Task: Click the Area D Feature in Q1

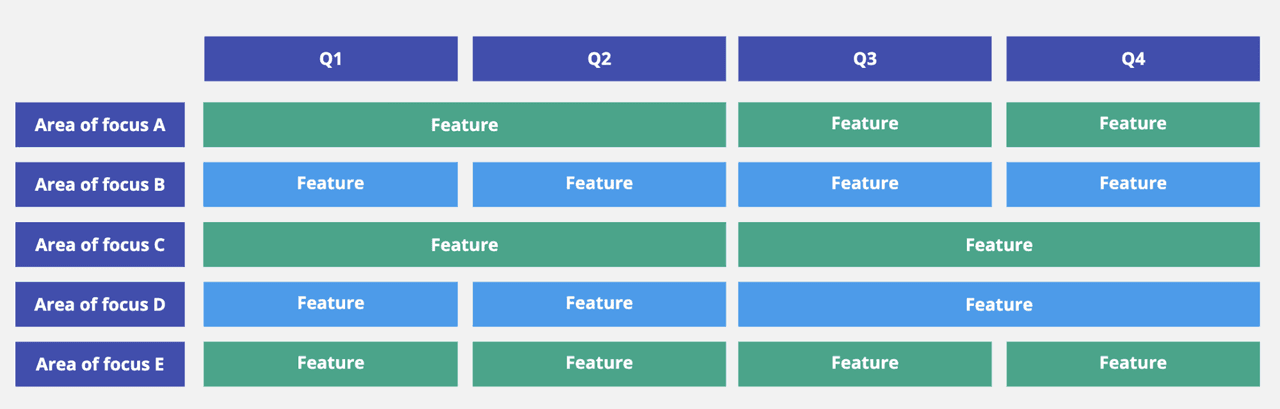Action: pos(331,304)
